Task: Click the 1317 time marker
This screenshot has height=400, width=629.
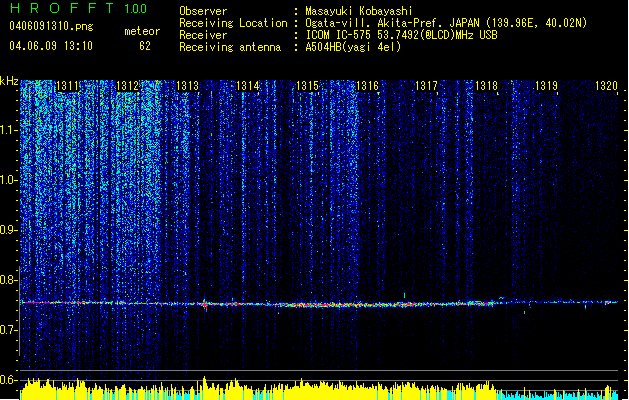Action: (426, 86)
